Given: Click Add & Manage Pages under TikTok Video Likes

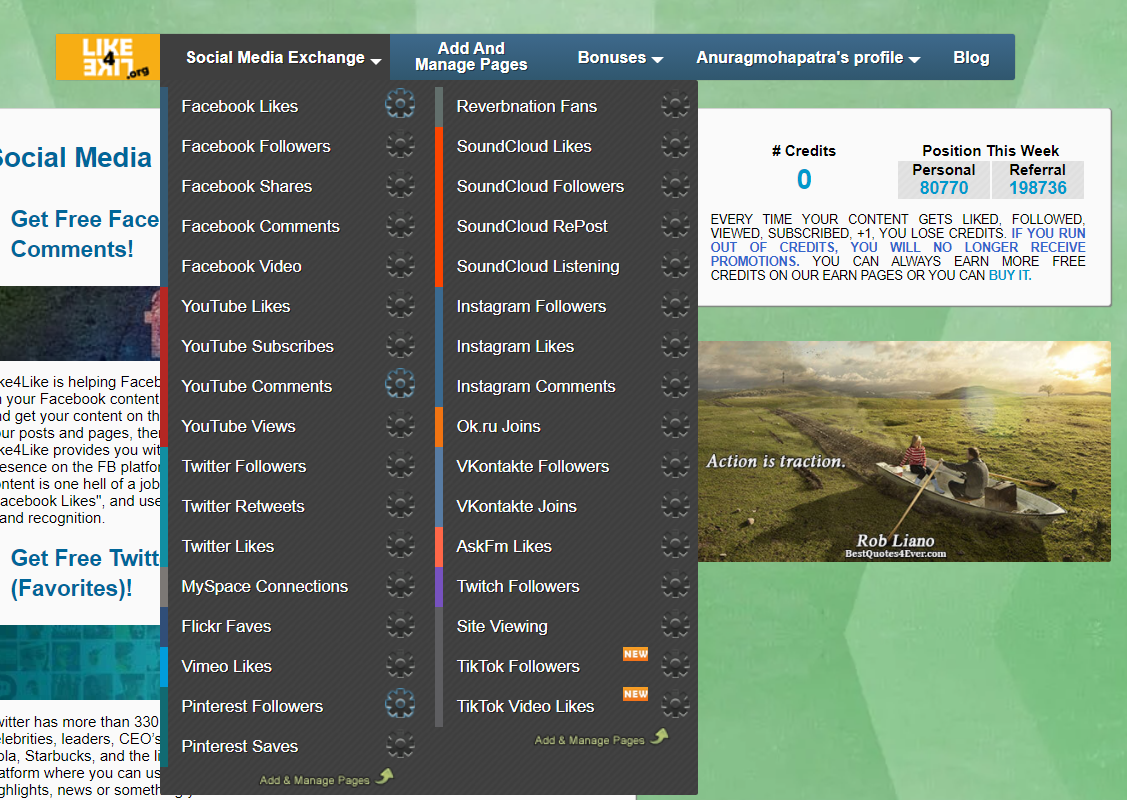Looking at the screenshot, I should tap(601, 739).
